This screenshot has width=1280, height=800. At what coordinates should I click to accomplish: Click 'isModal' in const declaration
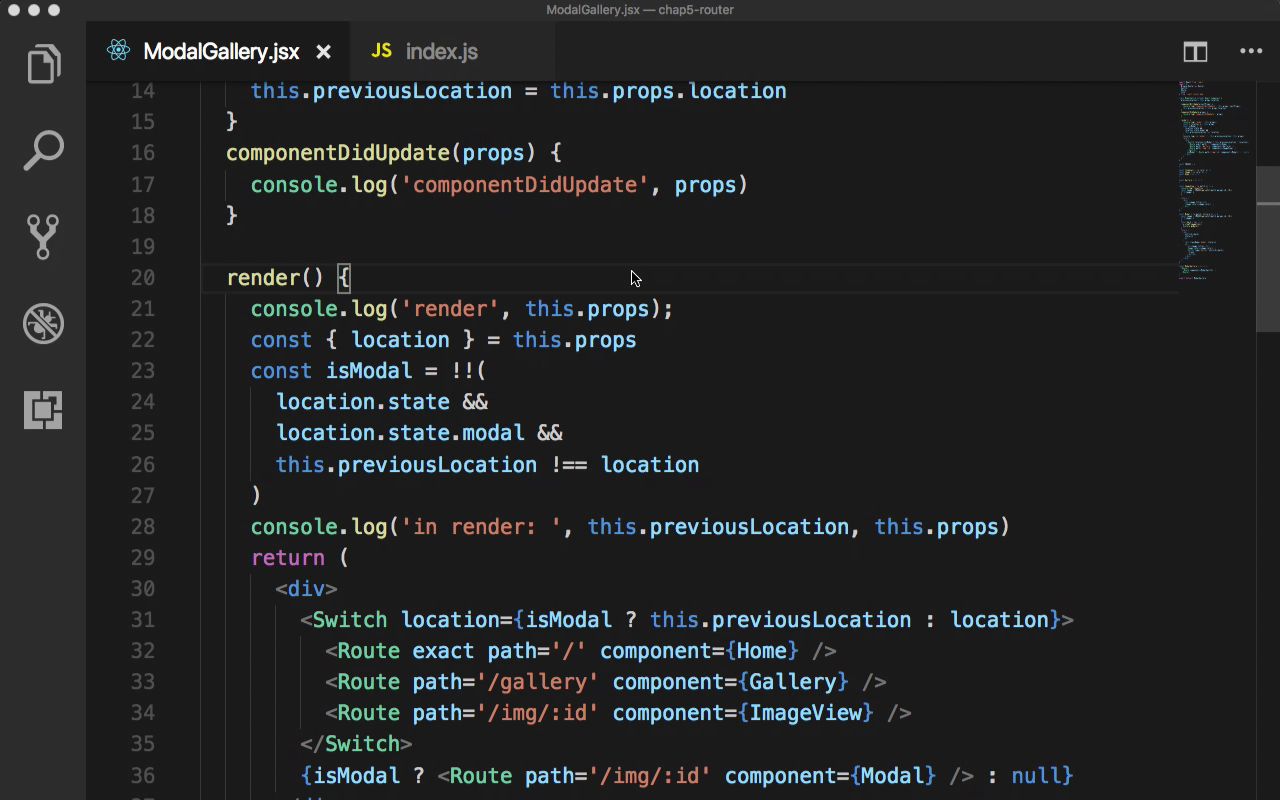[369, 371]
